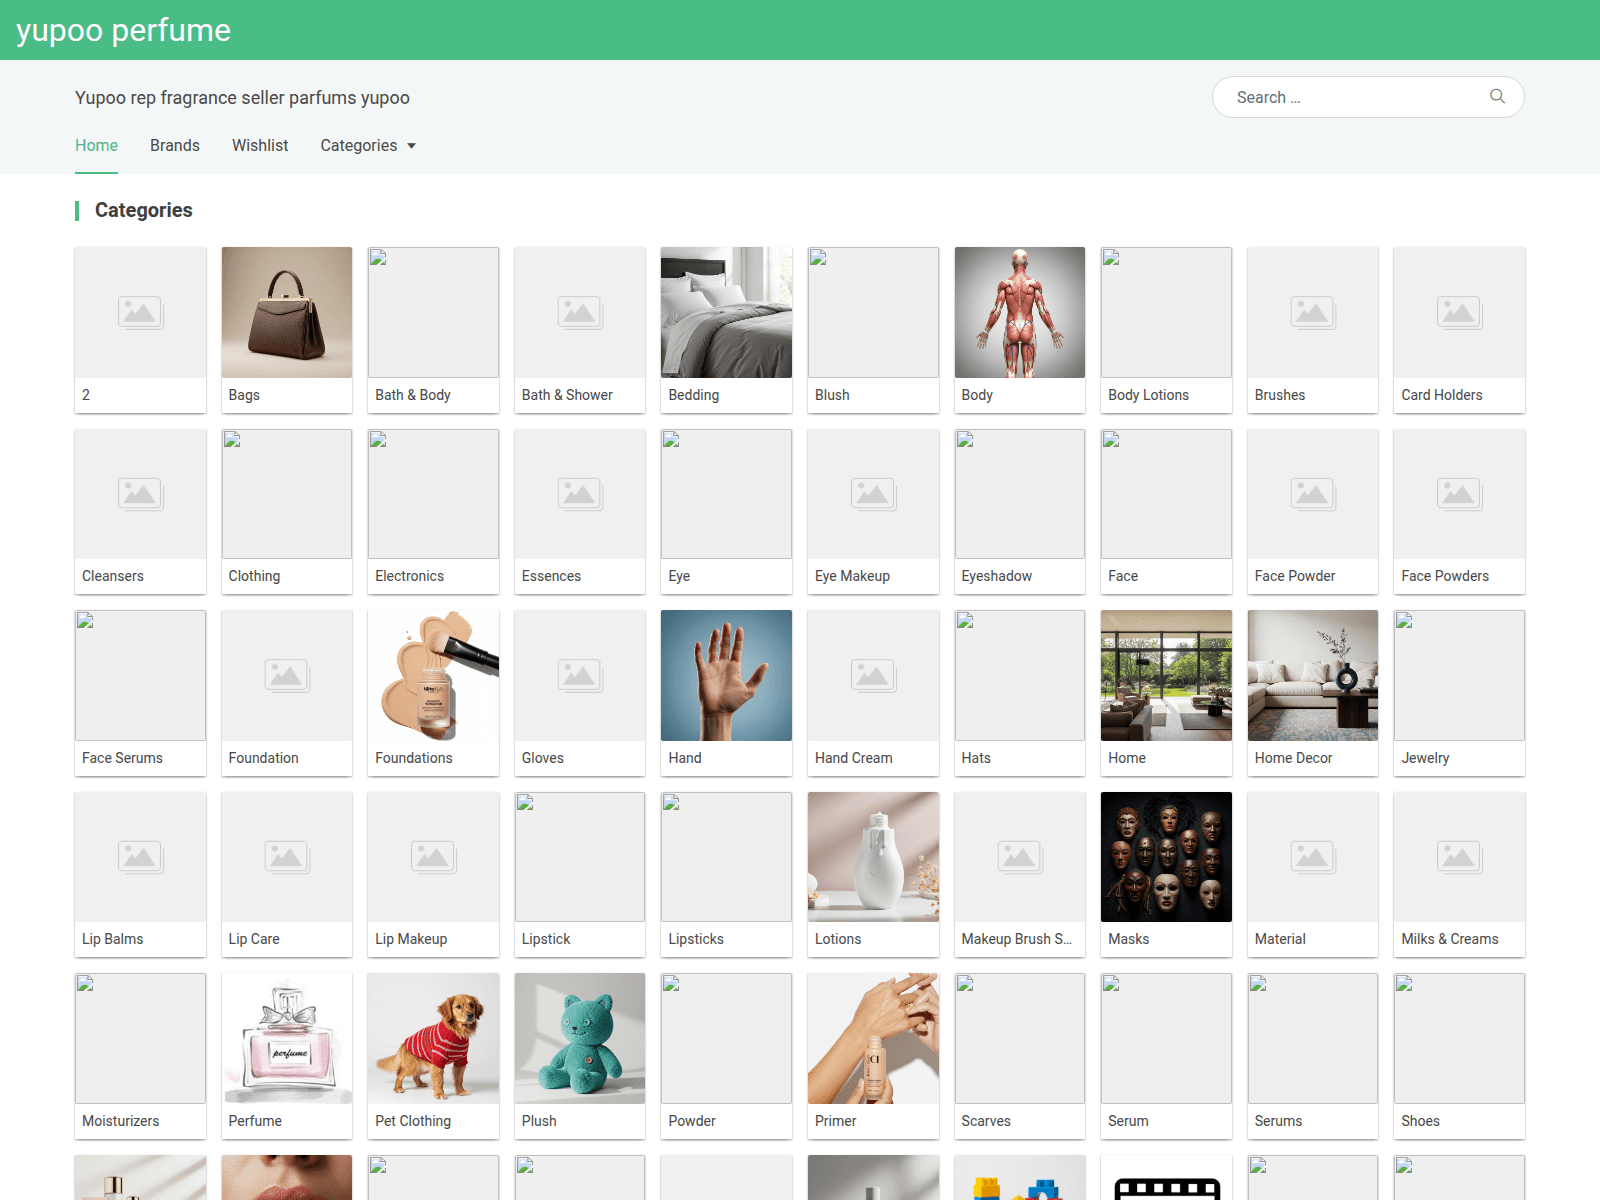
Task: Open the Moisturizers category link
Action: click(x=121, y=1121)
